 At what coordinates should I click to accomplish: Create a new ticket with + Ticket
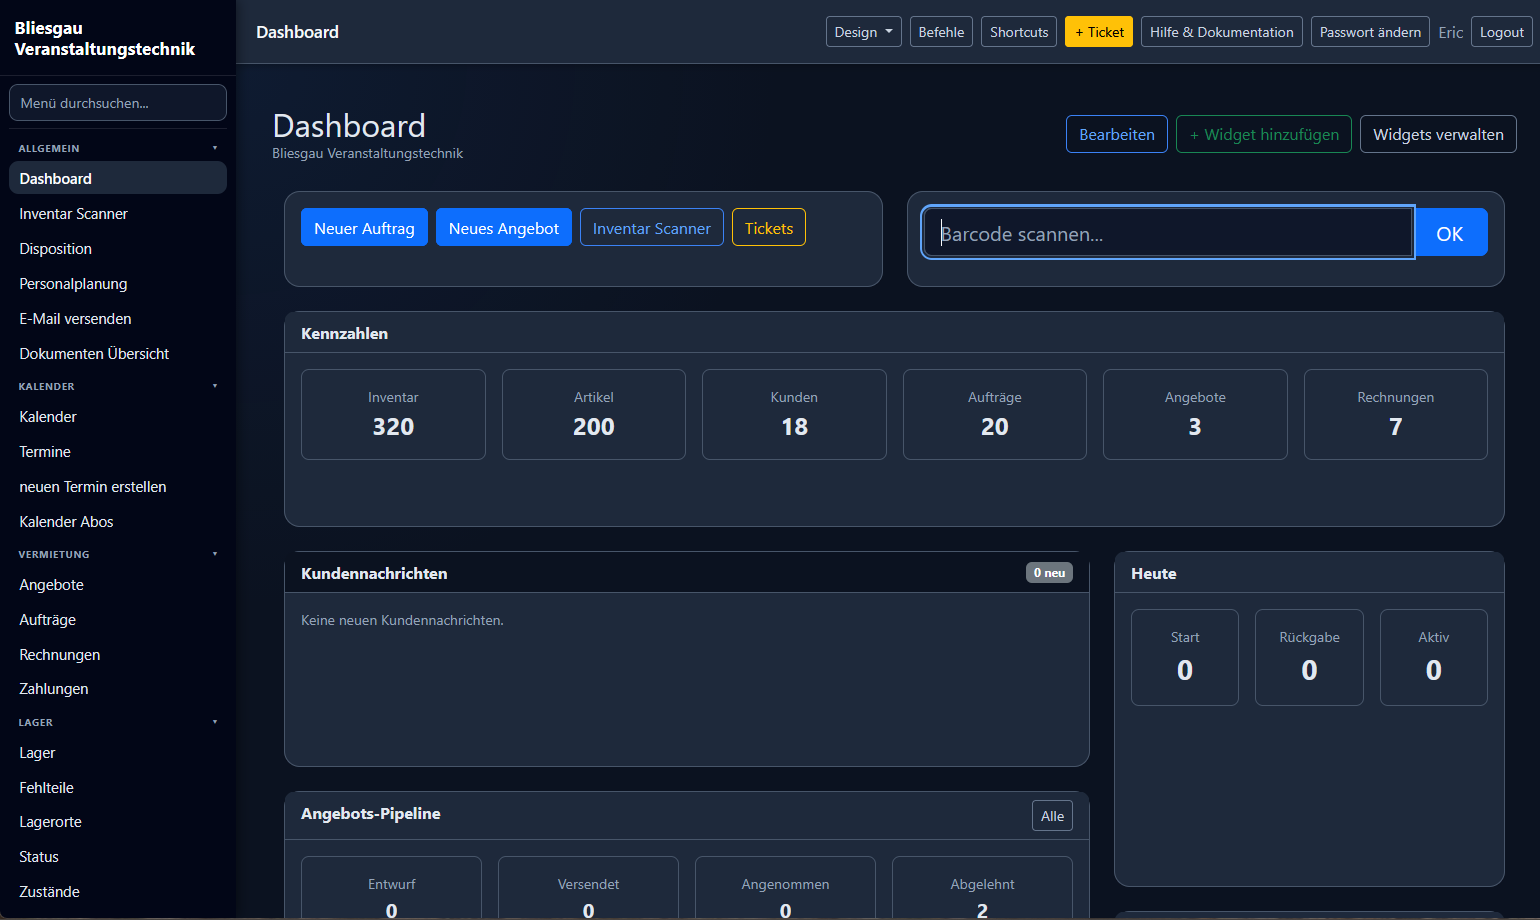click(1099, 32)
